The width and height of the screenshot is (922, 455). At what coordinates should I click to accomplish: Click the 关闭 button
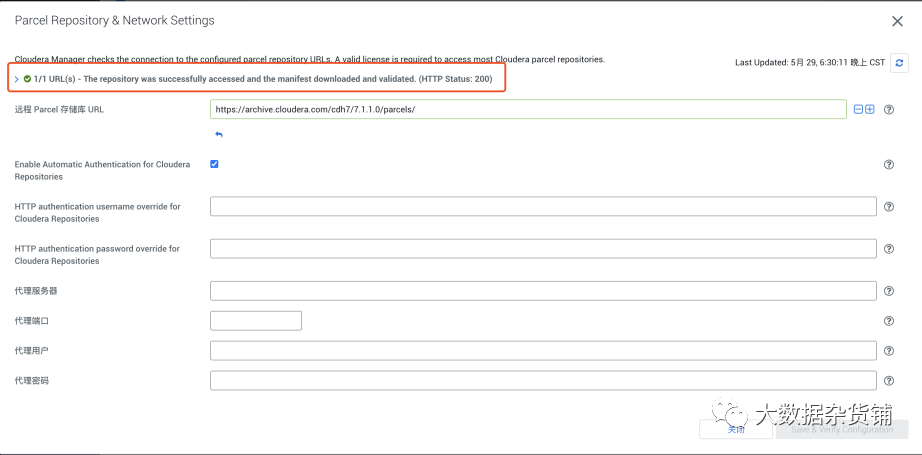point(736,429)
